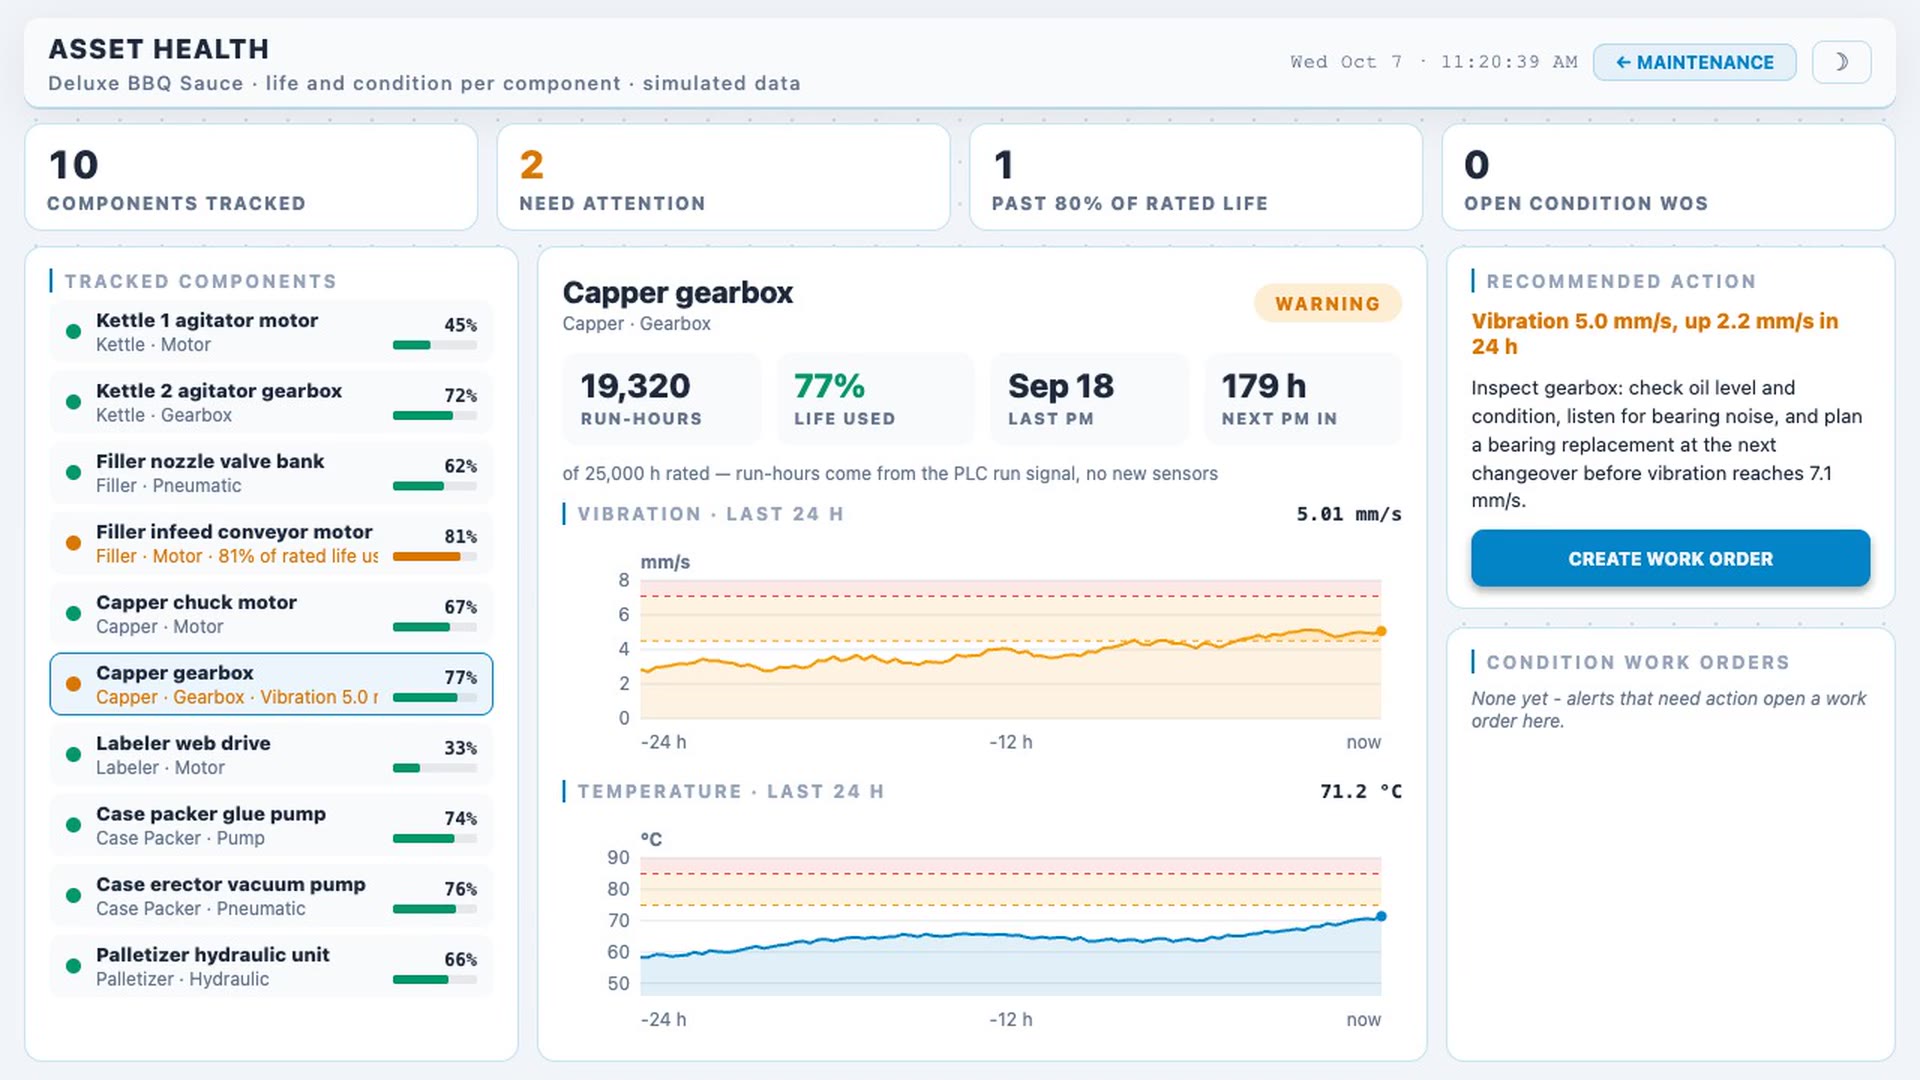Click the vibration alert headline in Recommended Action
This screenshot has width=1920, height=1080.
(x=1655, y=333)
